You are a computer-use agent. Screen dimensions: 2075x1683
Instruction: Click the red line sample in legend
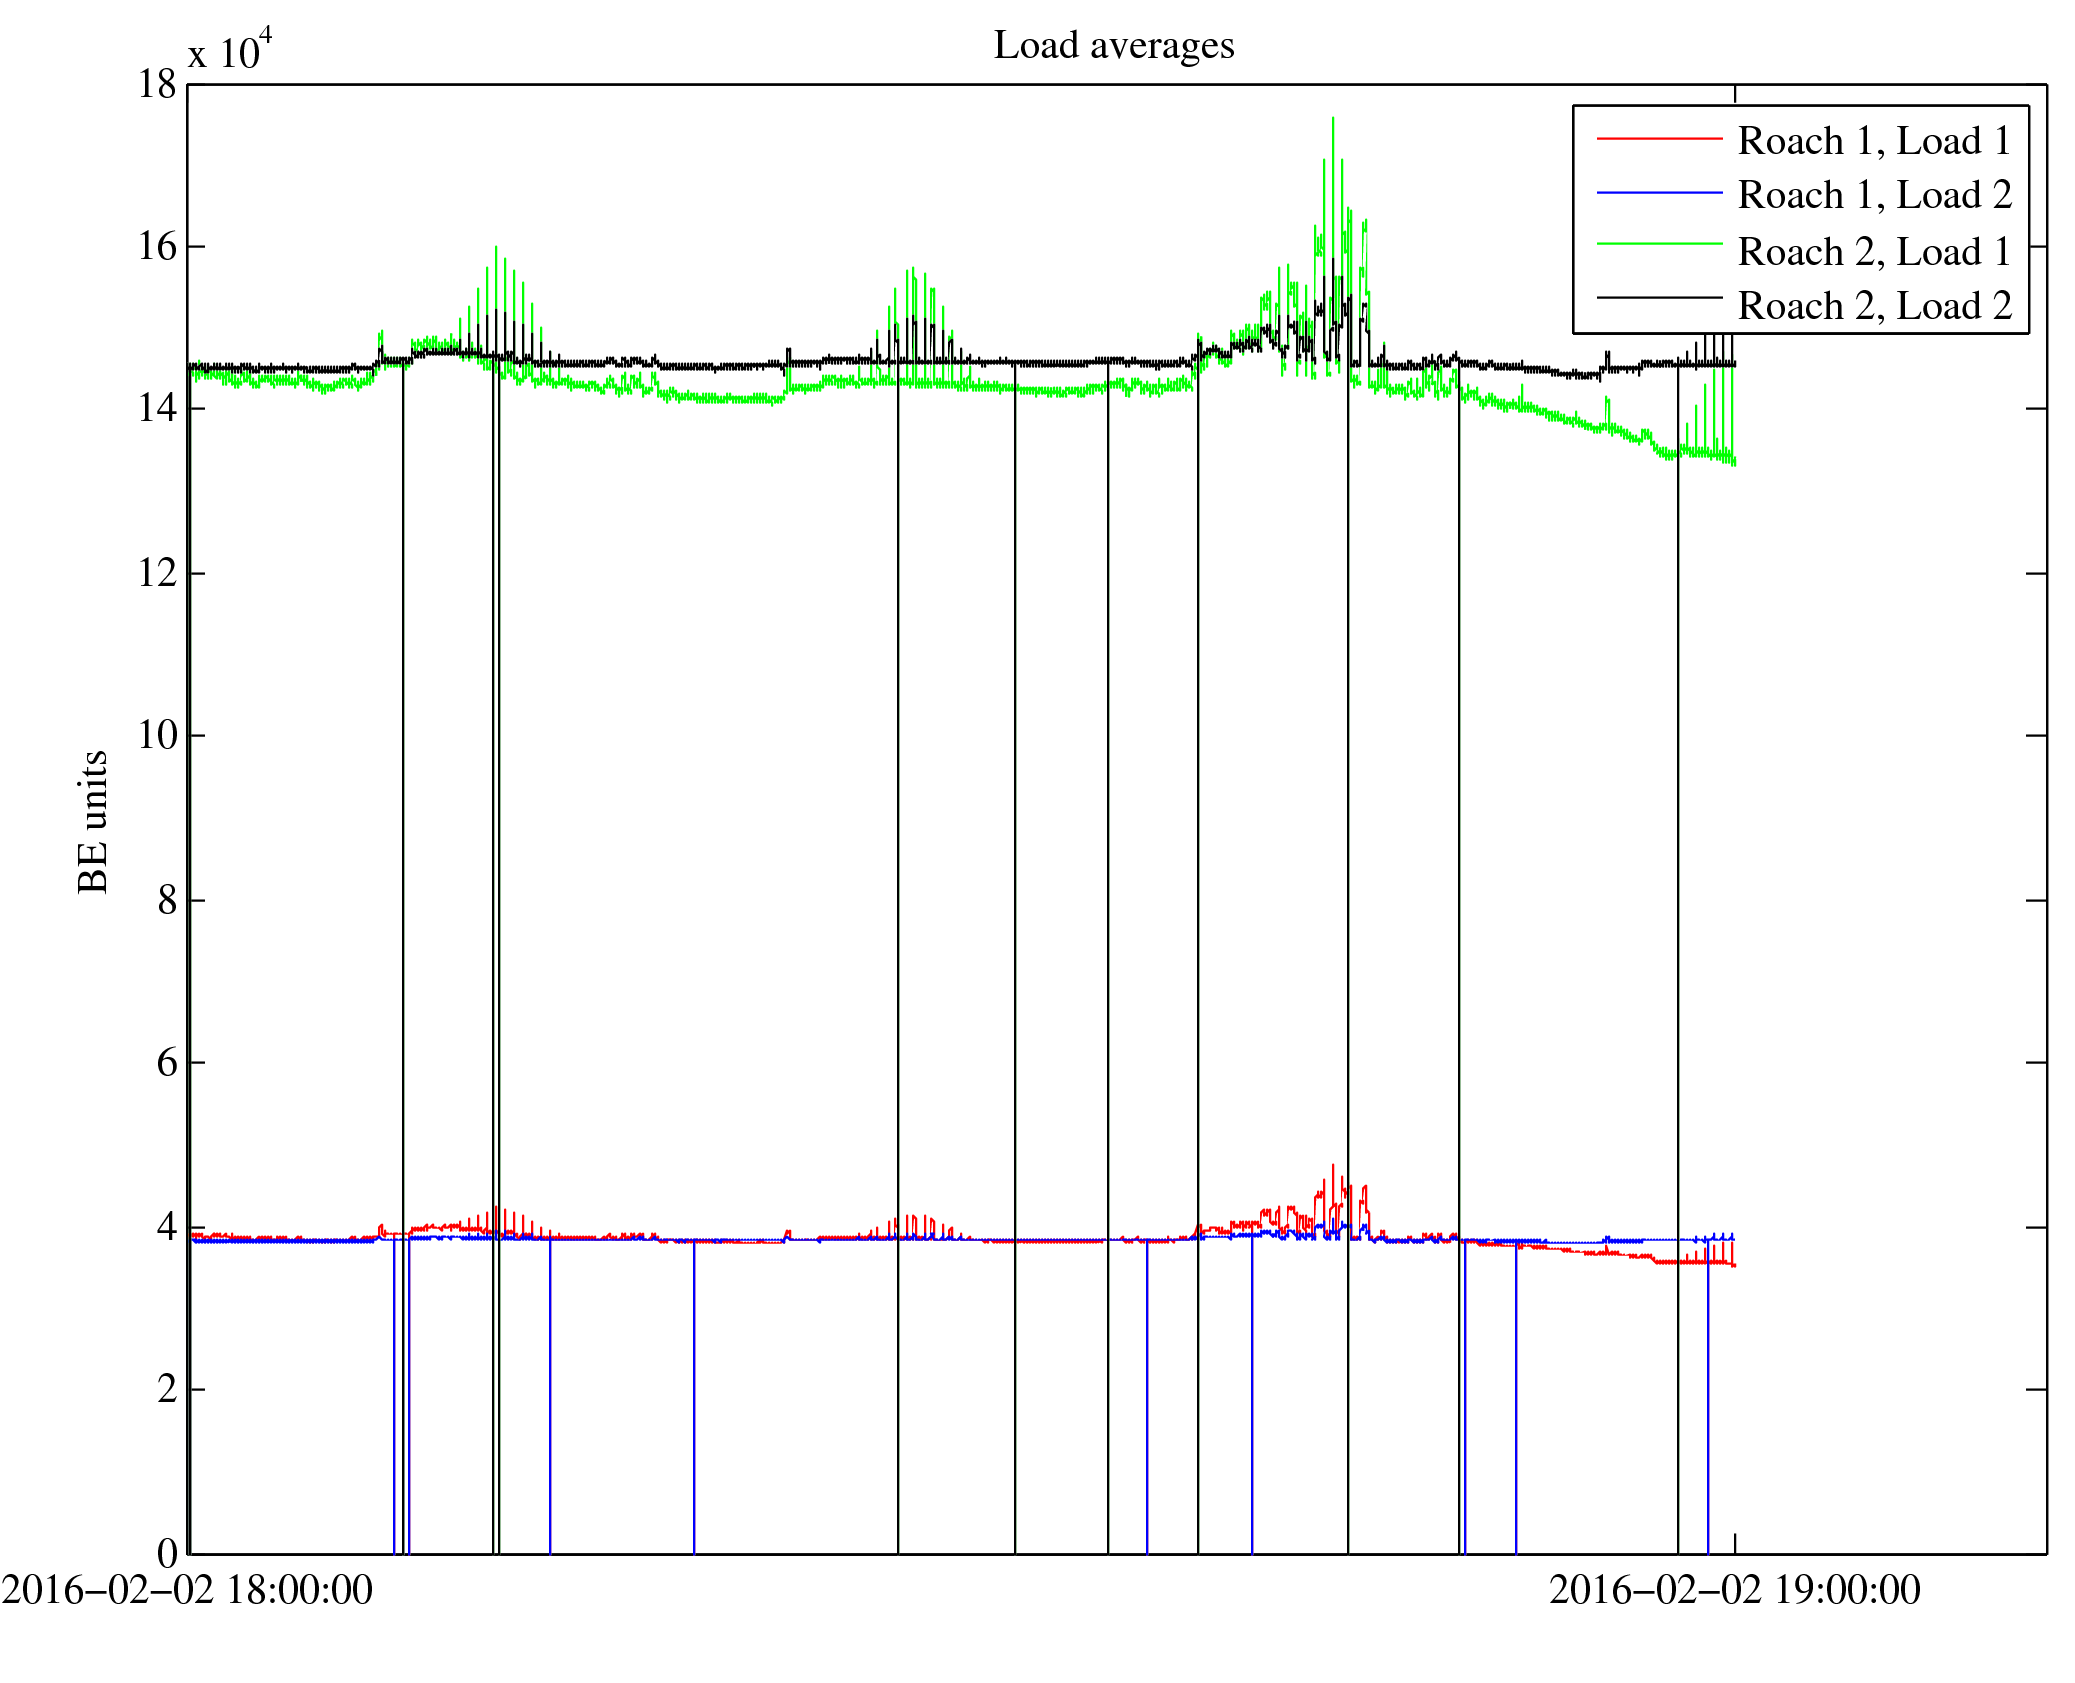1659,138
